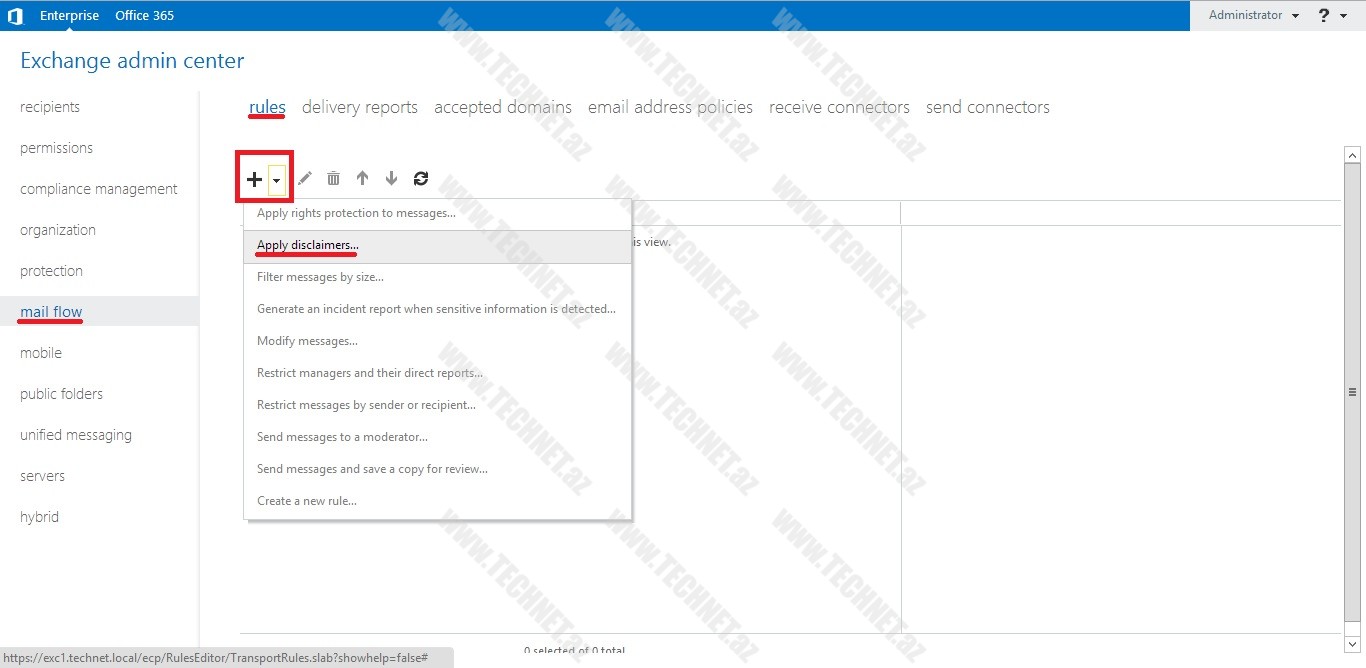The height and width of the screenshot is (668, 1366).
Task: Switch to the delivery reports tab
Action: coord(359,107)
